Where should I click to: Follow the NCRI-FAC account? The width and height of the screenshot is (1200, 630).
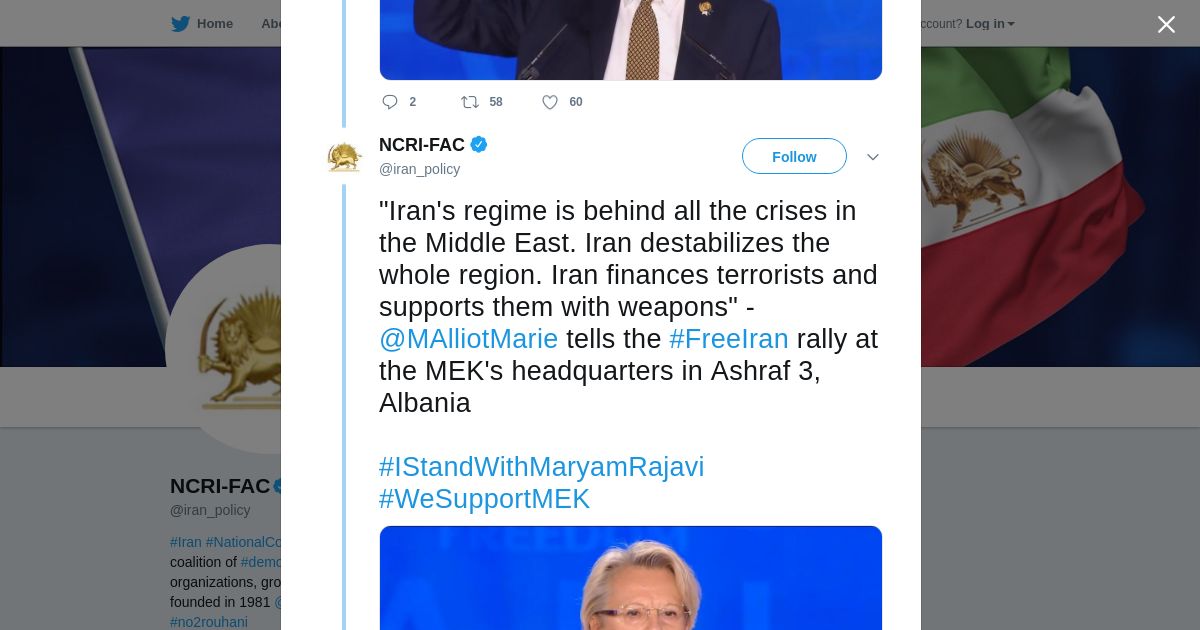(x=794, y=156)
